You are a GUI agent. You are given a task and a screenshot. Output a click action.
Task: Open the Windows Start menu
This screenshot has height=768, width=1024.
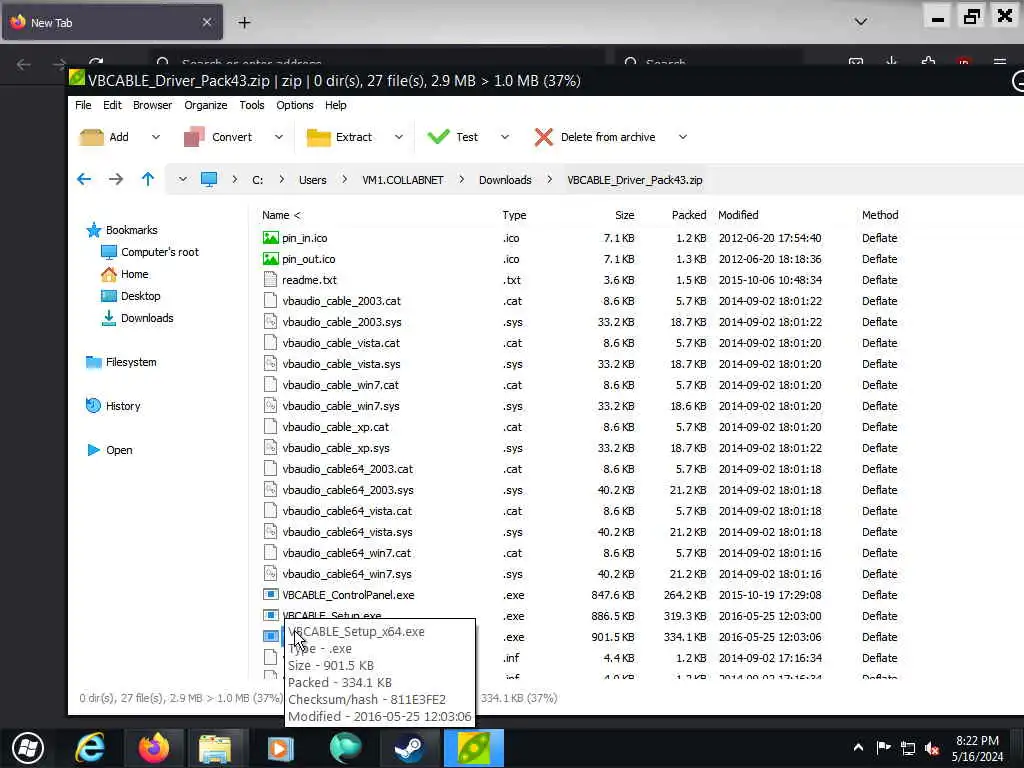click(27, 748)
